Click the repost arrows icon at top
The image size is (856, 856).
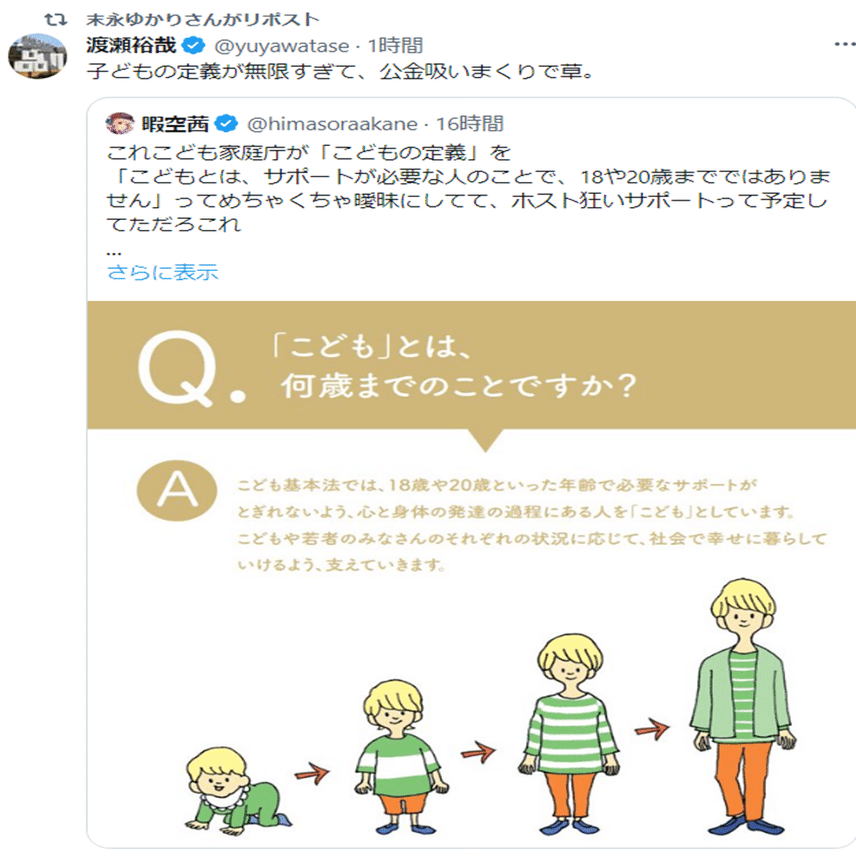(x=56, y=20)
